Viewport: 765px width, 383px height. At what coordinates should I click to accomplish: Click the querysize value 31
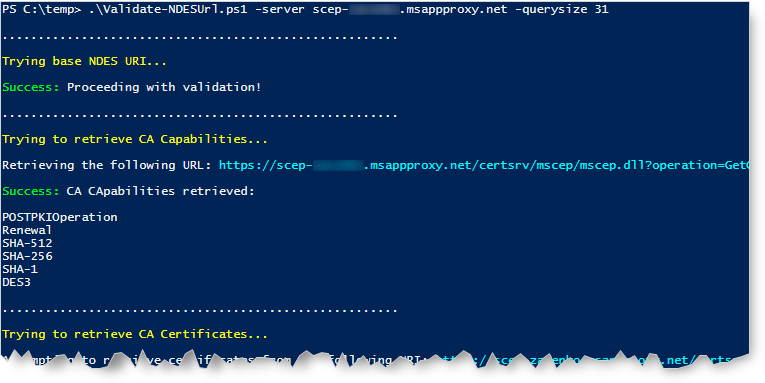coord(602,9)
